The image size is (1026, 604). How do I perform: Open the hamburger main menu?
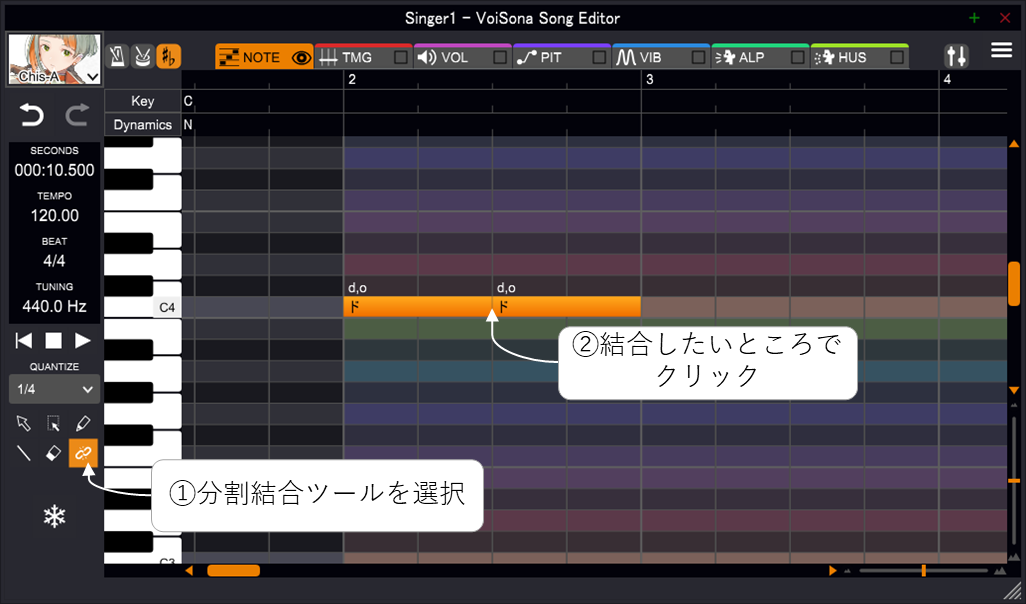[x=1001, y=50]
